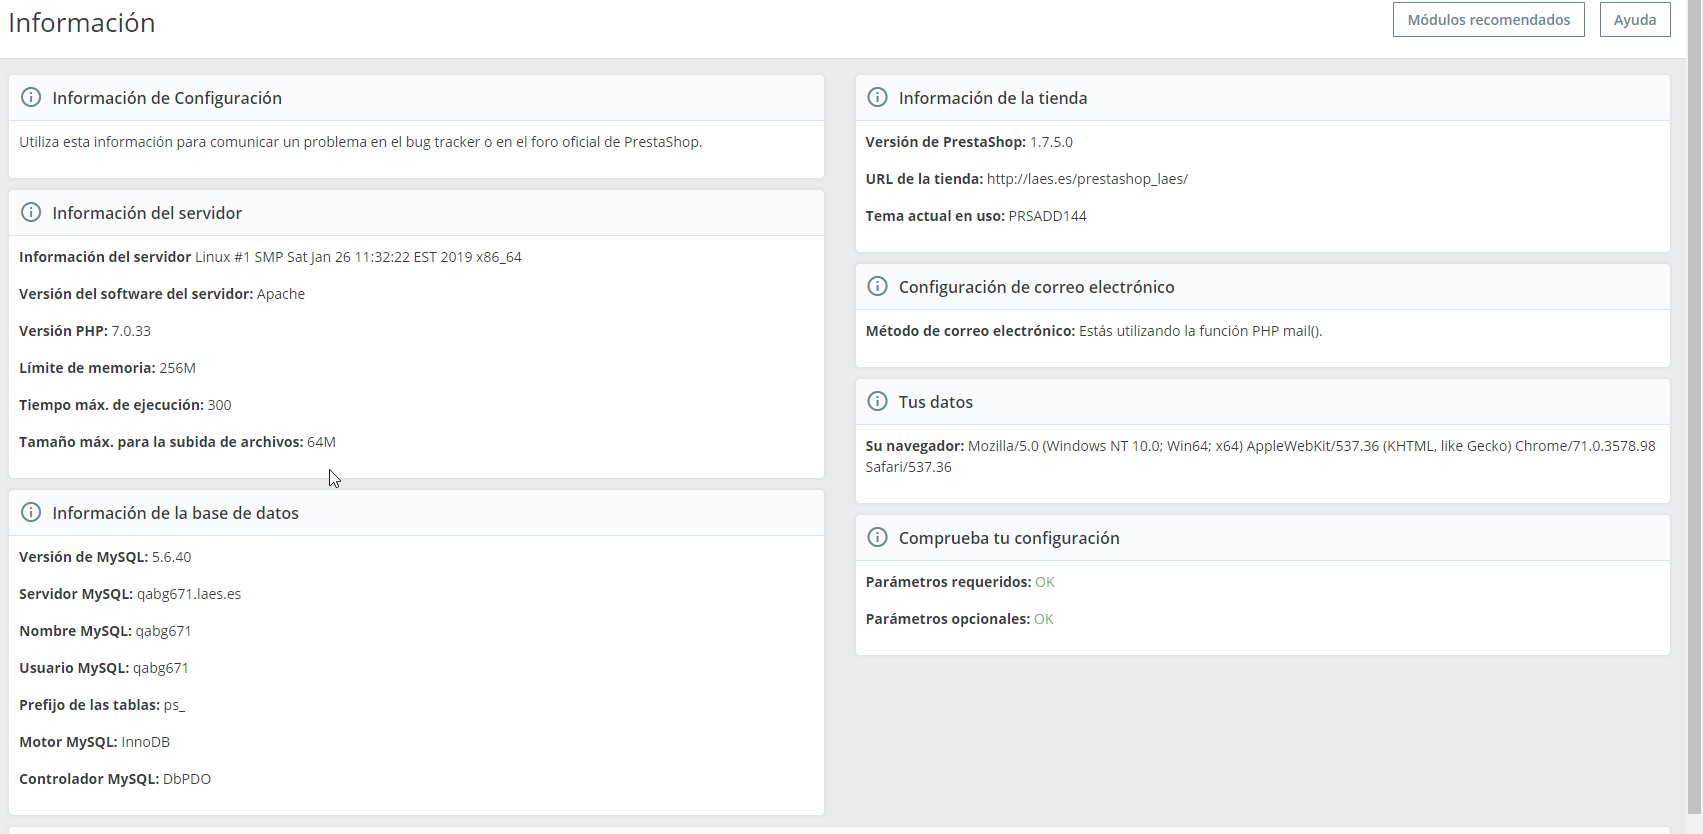Viewport: 1703px width, 834px height.
Task: Click the Usuario MySQL value qabg671
Action: pos(161,668)
